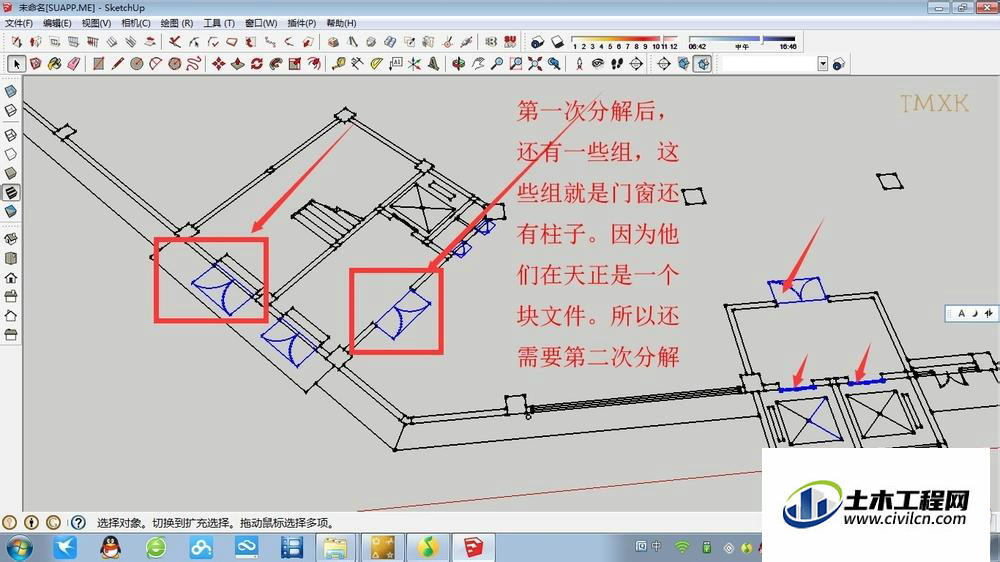Activate the Follow Me tool
This screenshot has width=1000, height=562.
(276, 64)
